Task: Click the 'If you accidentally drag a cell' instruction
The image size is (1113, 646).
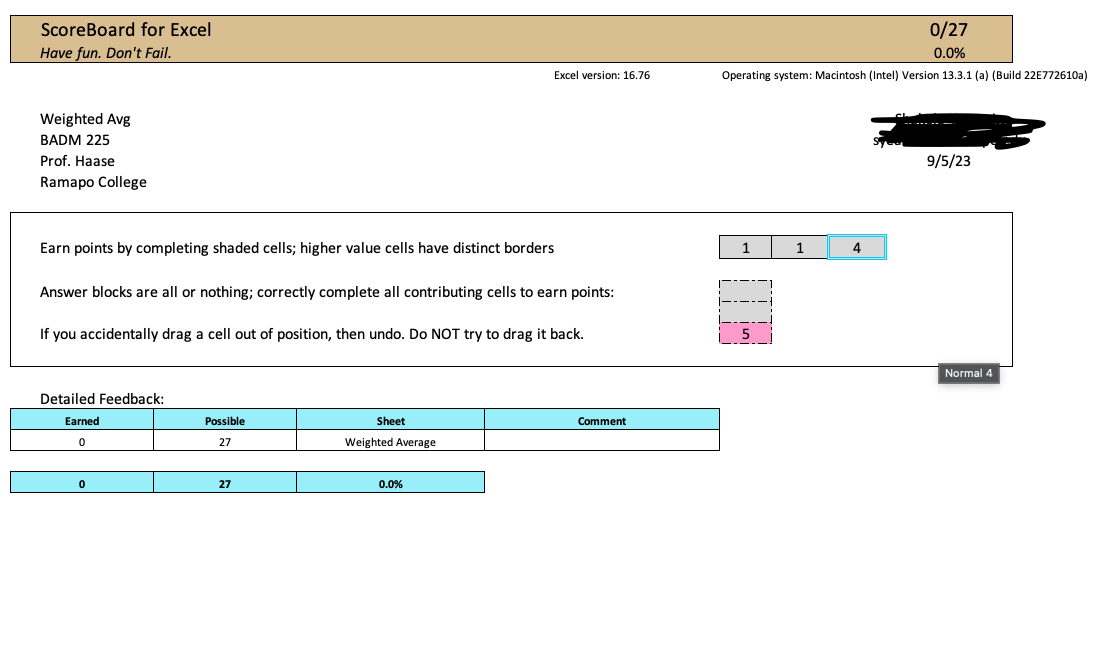Action: tap(312, 334)
